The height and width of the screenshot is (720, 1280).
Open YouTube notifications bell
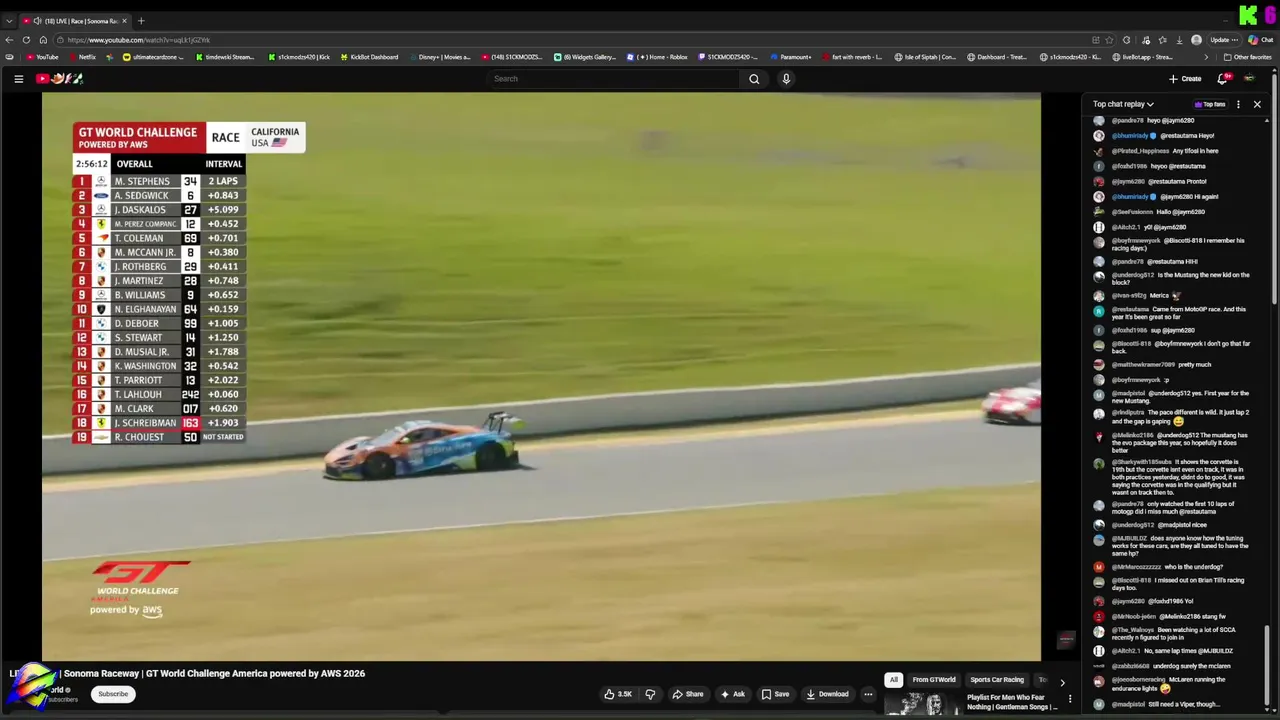click(x=1222, y=79)
